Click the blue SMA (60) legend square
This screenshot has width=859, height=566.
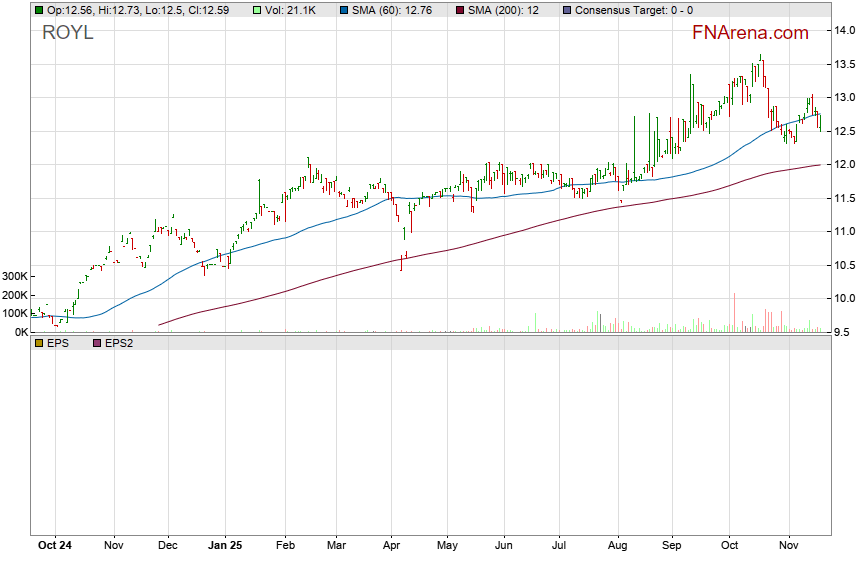343,10
